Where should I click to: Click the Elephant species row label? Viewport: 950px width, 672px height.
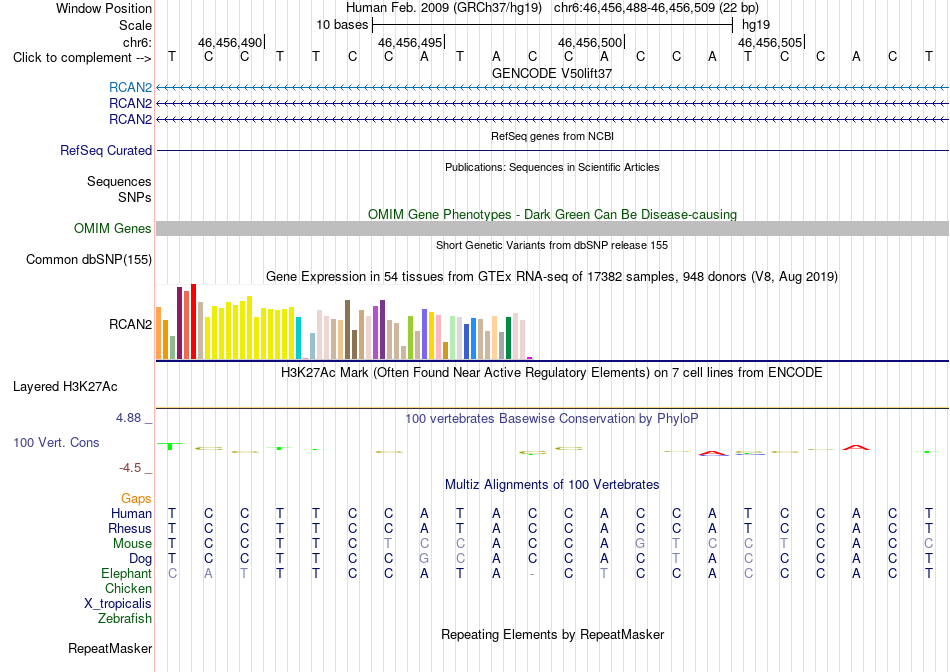[x=126, y=573]
